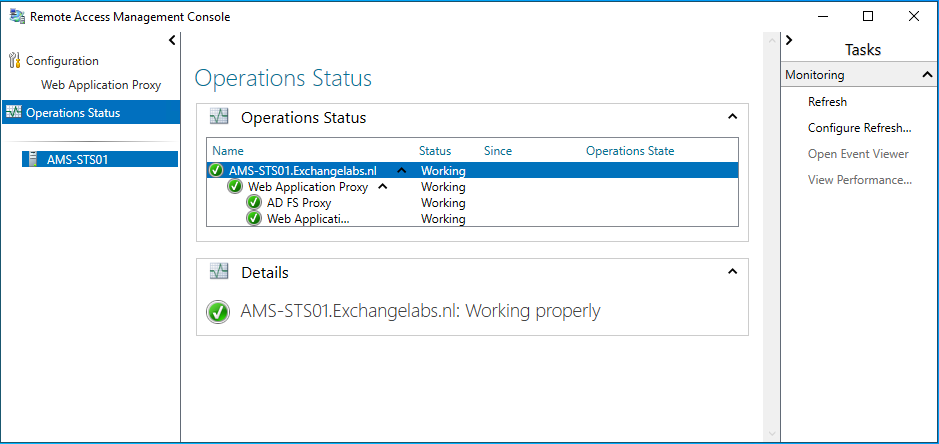
Task: Click the Configuration wrench icon
Action: click(14, 61)
